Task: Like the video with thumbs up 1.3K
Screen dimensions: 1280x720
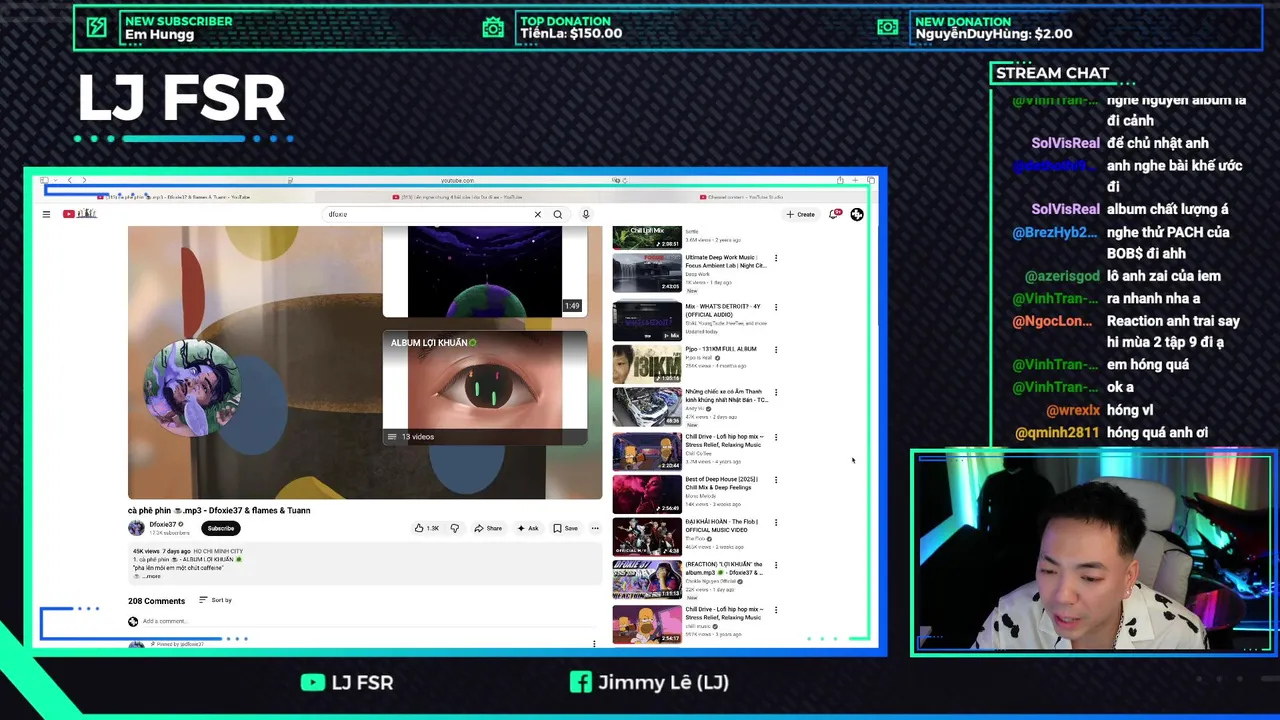Action: click(x=427, y=528)
